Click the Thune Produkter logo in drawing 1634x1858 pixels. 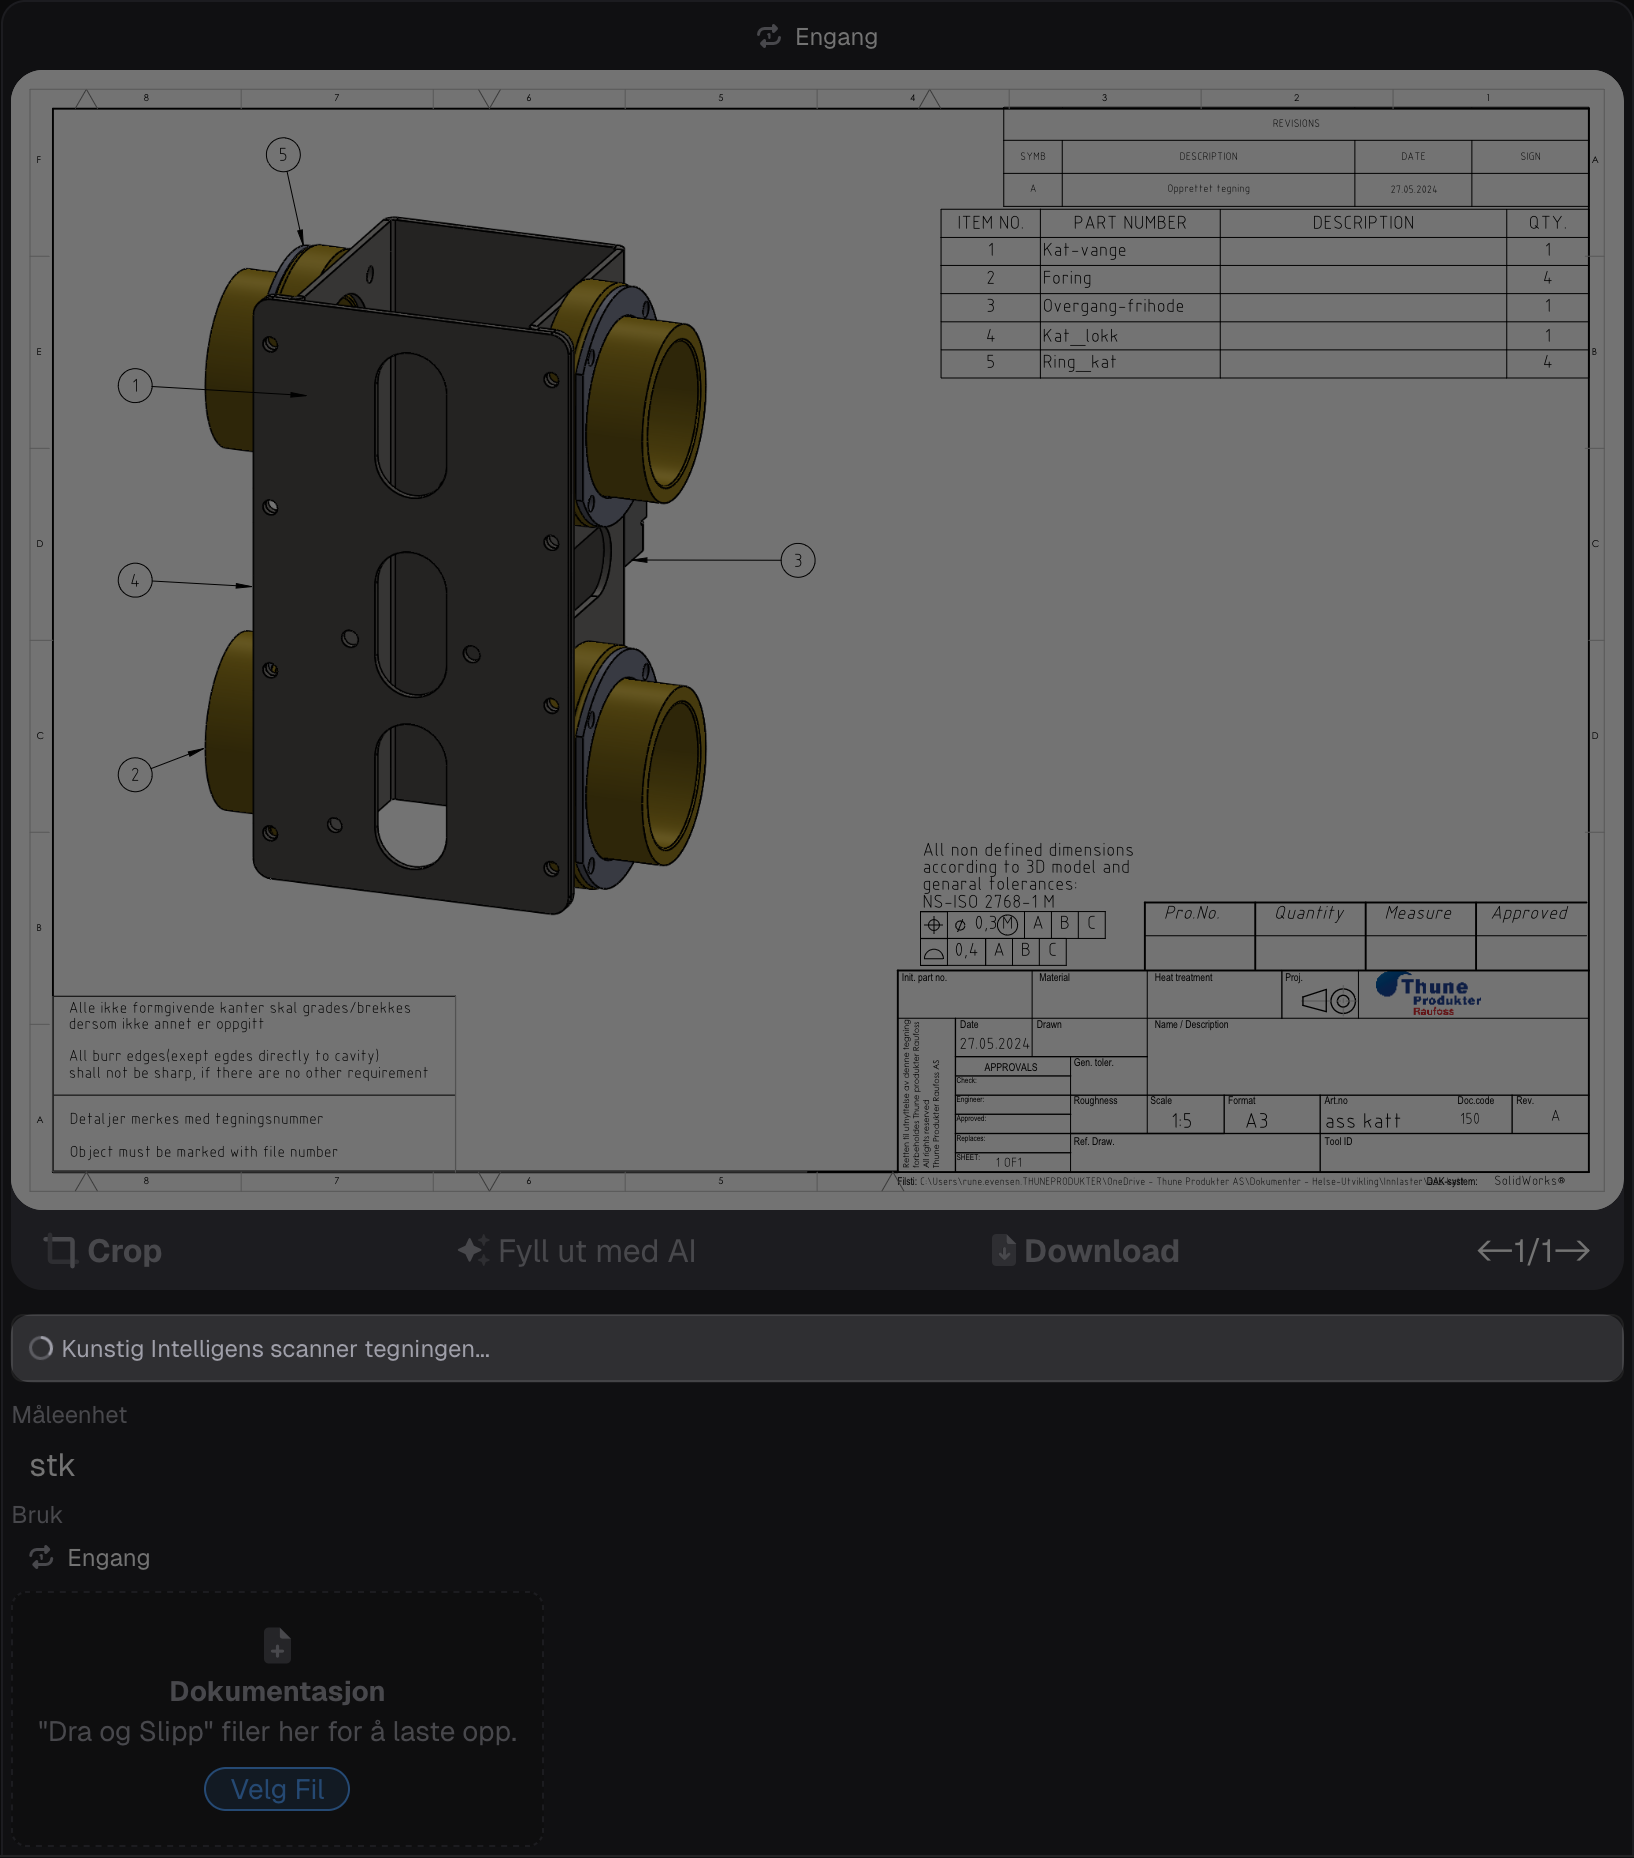point(1428,994)
